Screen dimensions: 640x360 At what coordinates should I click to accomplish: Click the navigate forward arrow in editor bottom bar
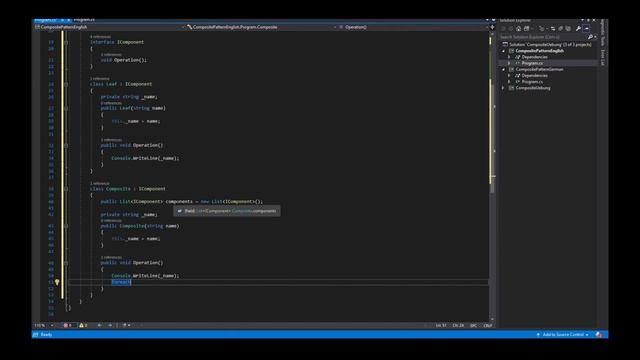110,325
